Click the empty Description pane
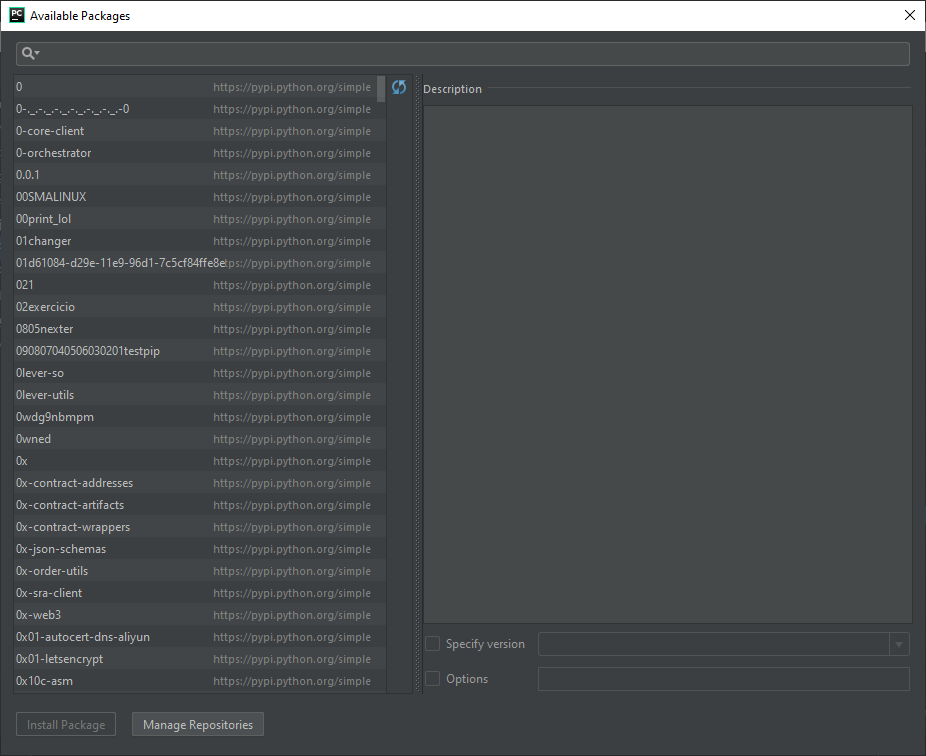The height and width of the screenshot is (756, 926). pos(668,364)
